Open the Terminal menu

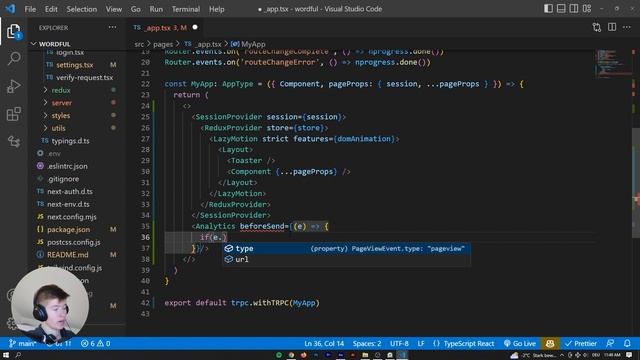point(186,9)
